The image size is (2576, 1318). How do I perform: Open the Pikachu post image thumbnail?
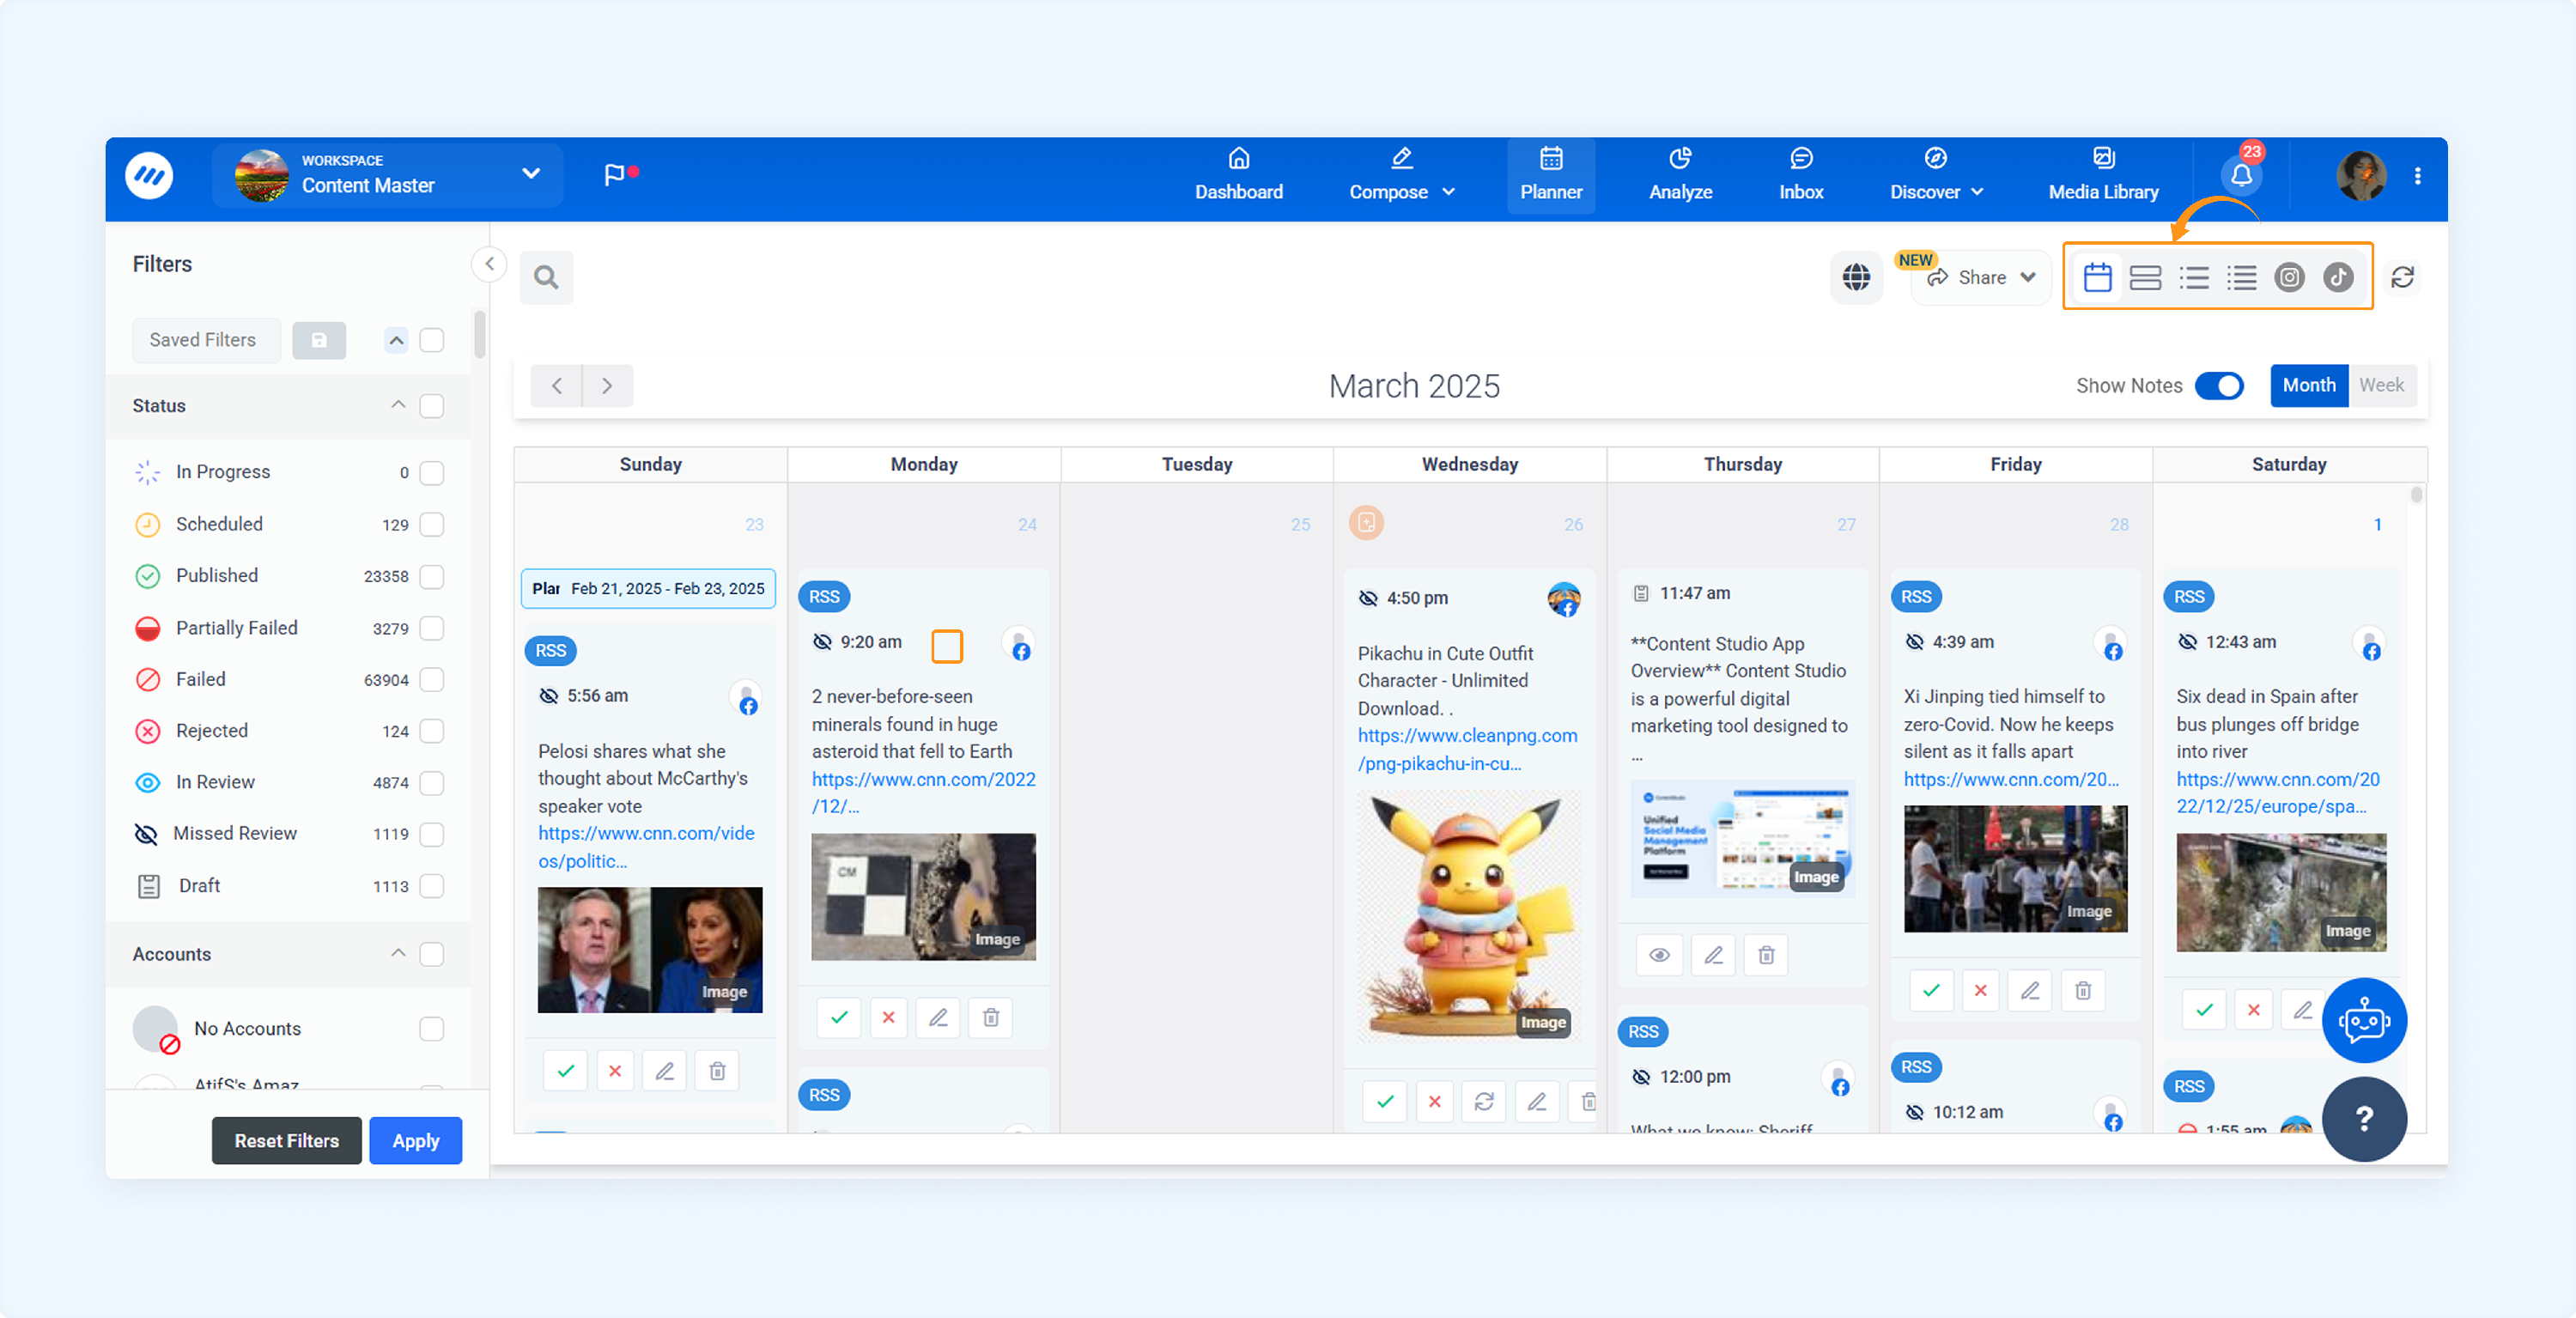(1468, 914)
